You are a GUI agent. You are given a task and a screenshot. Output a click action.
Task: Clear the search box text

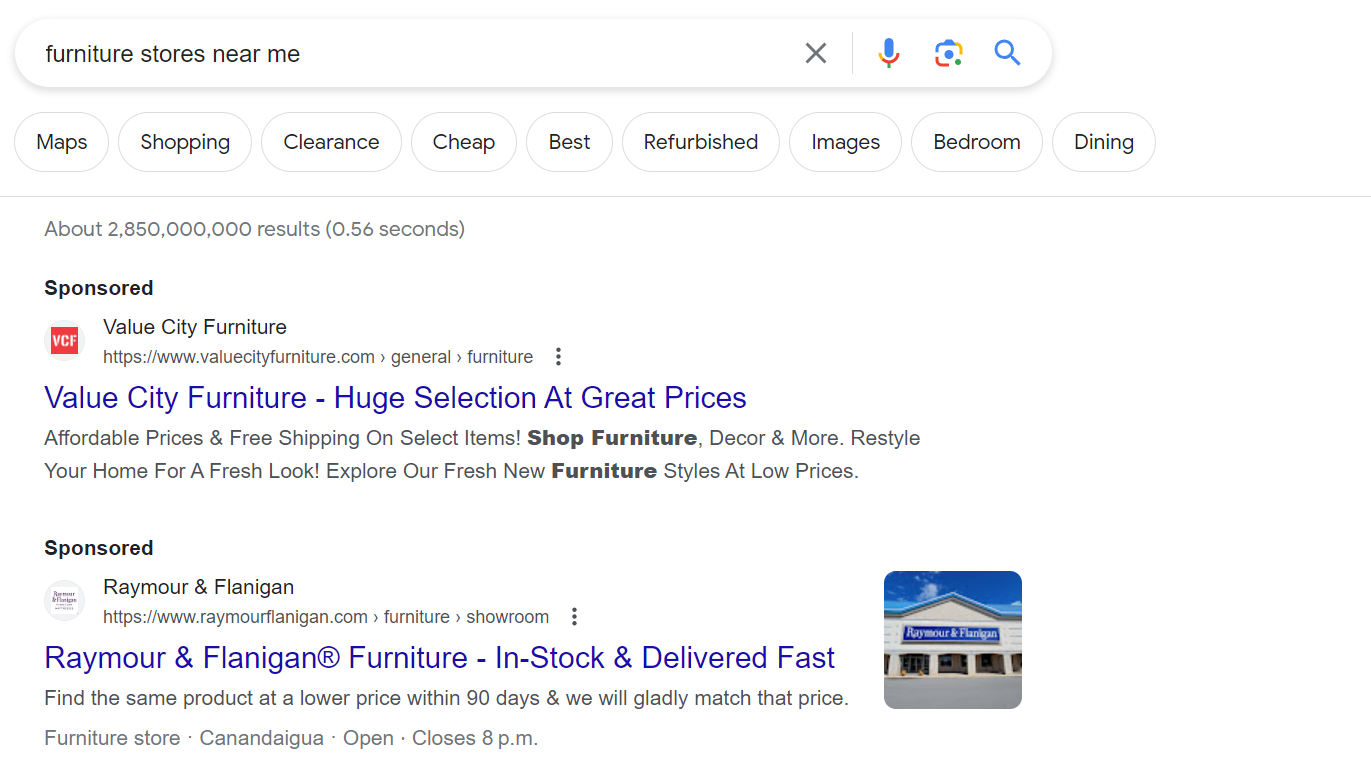816,53
